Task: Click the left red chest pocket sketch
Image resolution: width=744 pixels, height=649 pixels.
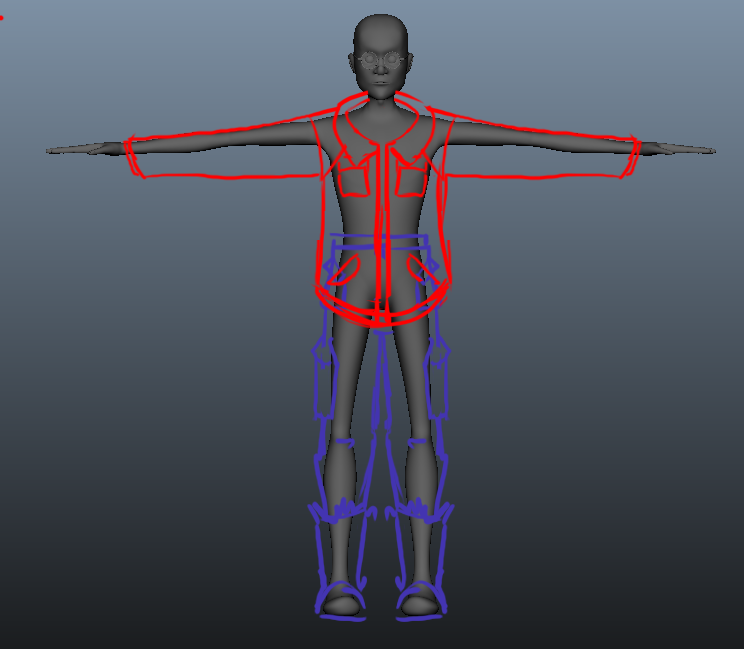Action: [353, 177]
